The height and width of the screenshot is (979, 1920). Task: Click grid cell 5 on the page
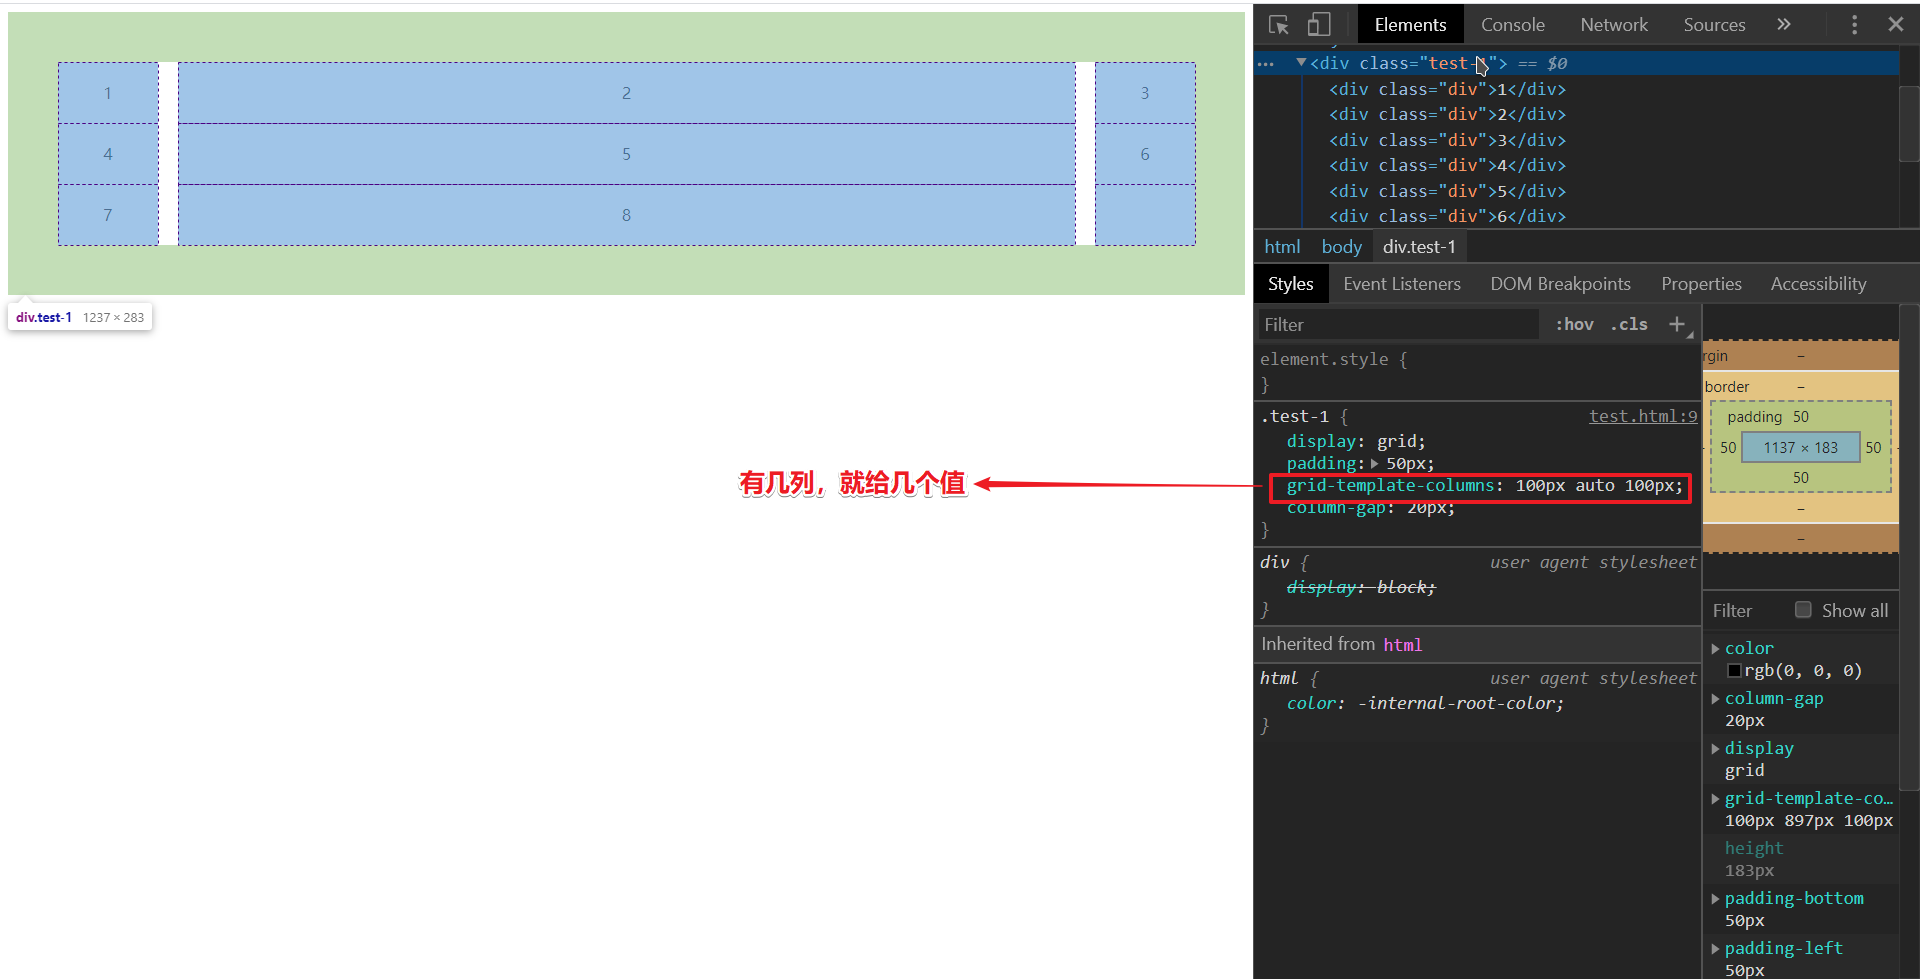(626, 154)
